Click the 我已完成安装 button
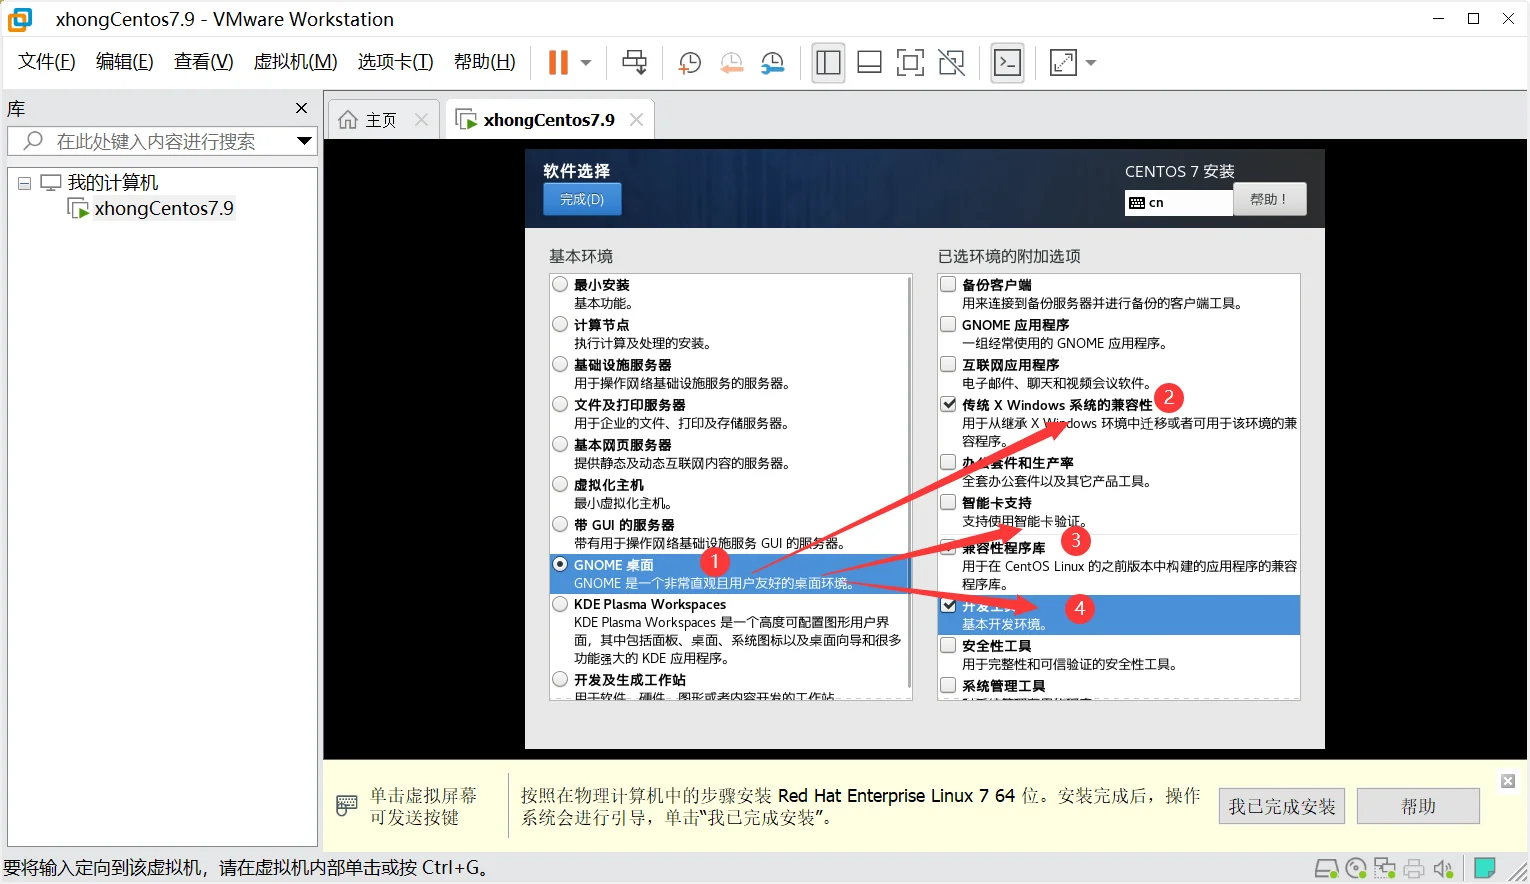The height and width of the screenshot is (884, 1530). click(1281, 806)
